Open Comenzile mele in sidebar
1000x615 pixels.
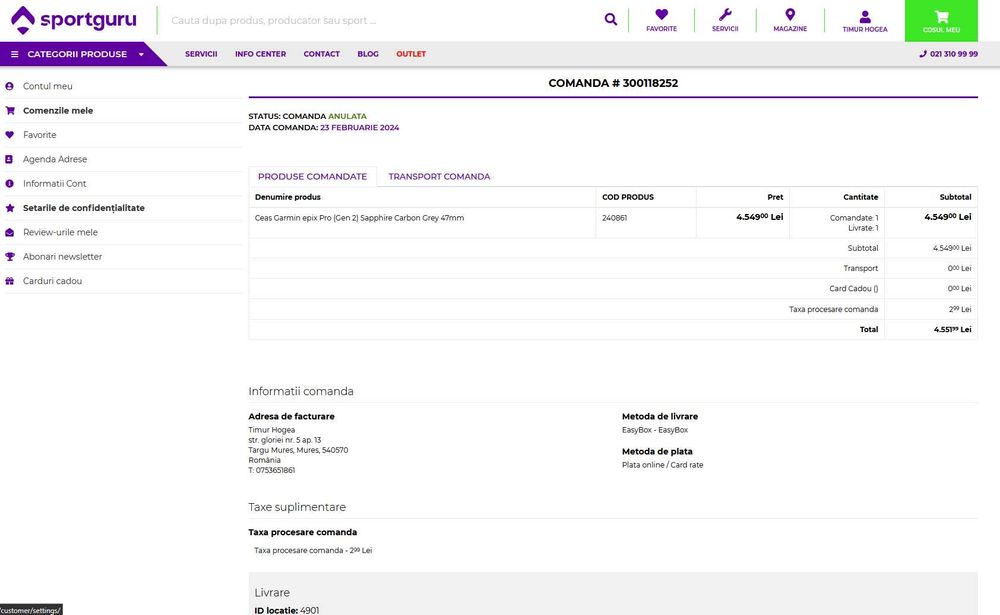[x=58, y=111]
